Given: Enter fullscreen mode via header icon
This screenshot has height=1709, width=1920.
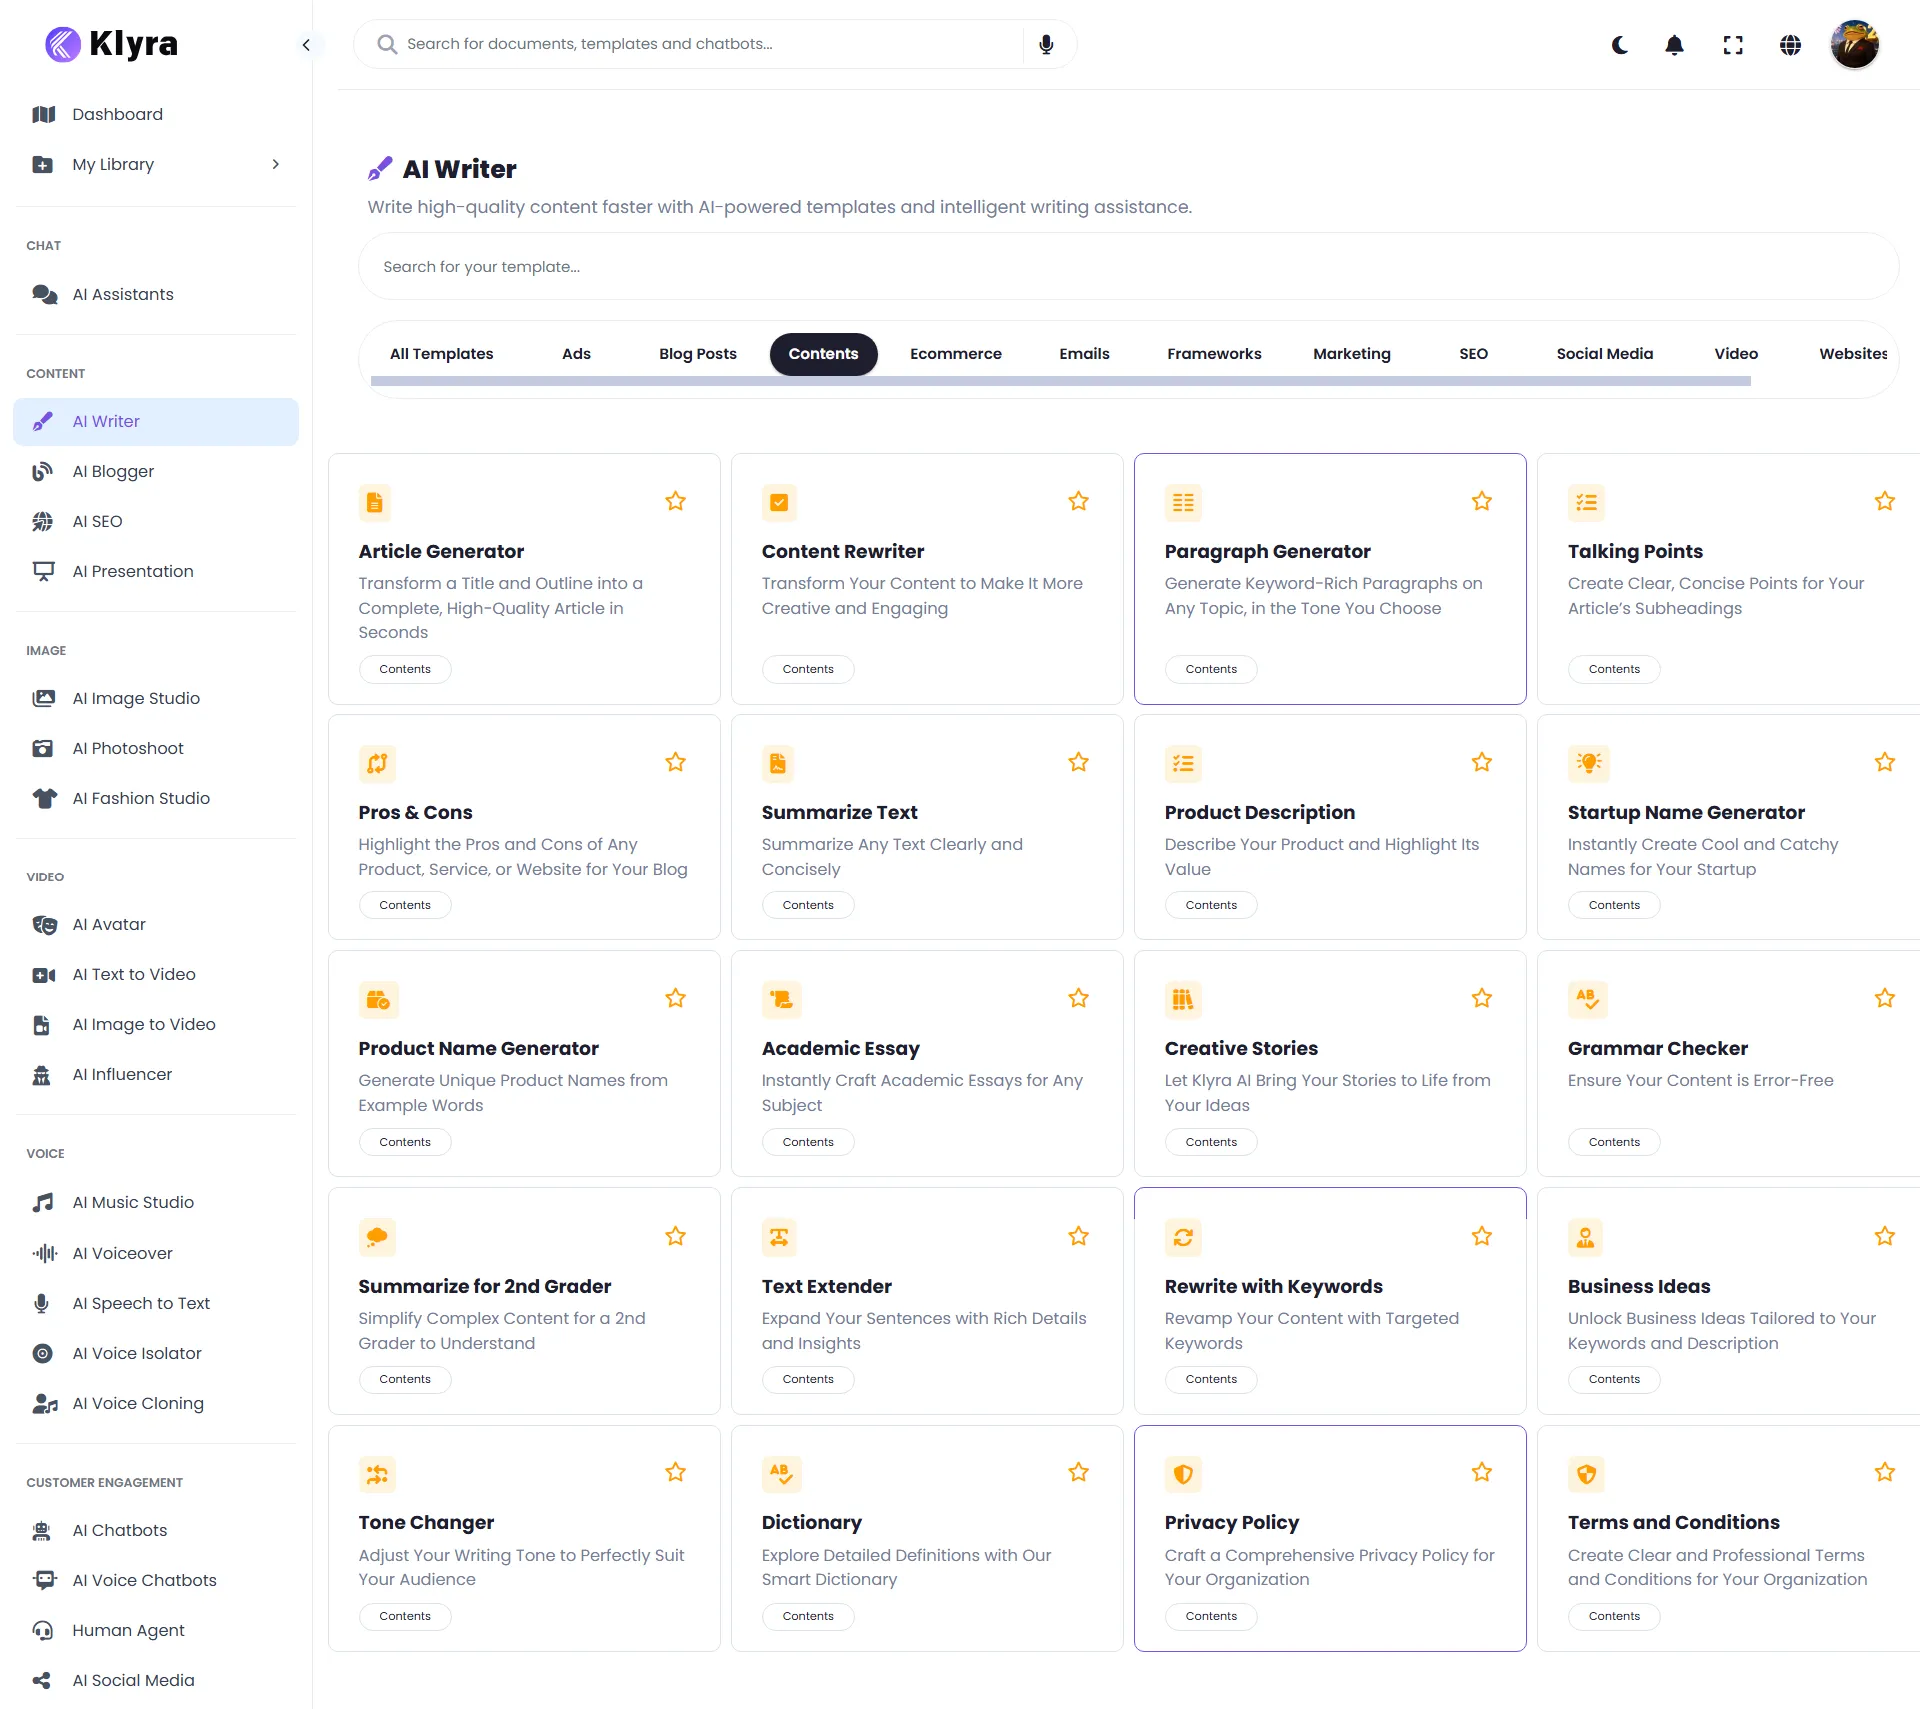Looking at the screenshot, I should (1733, 45).
